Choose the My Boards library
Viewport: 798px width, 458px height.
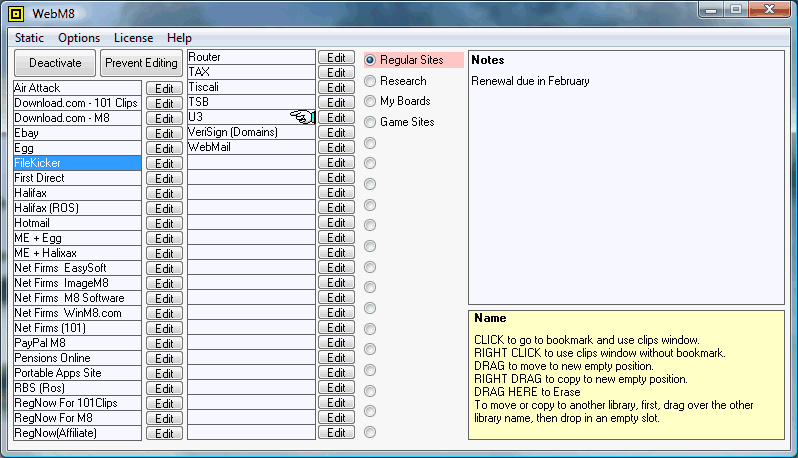coord(370,101)
